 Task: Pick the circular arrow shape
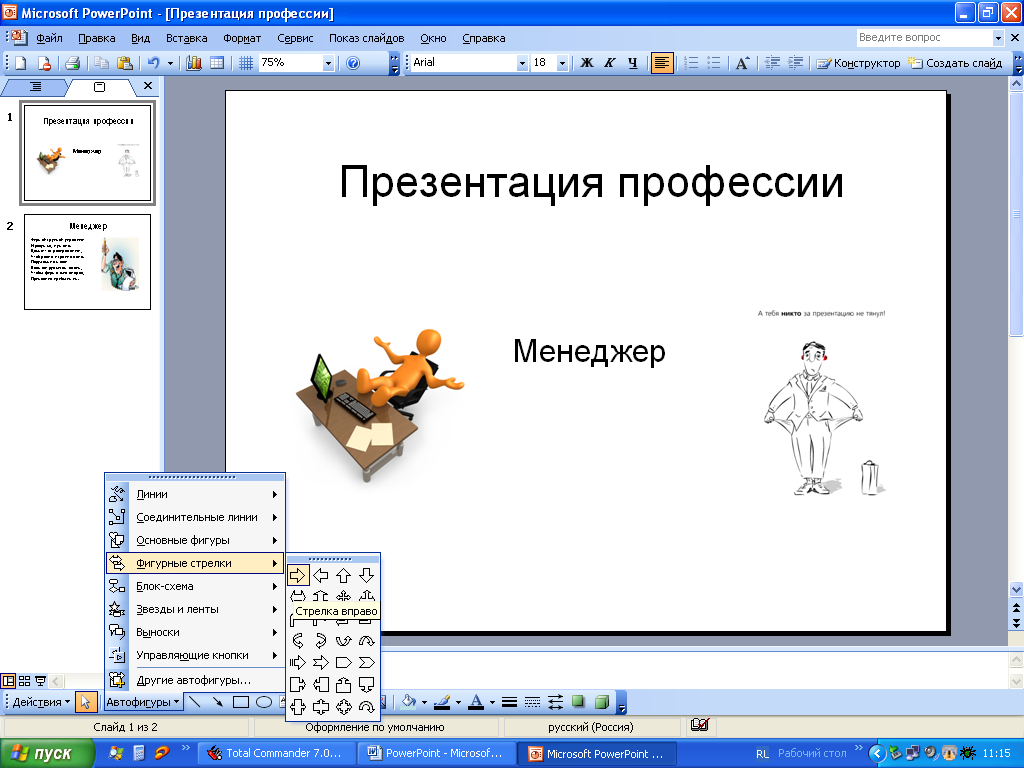coord(366,707)
